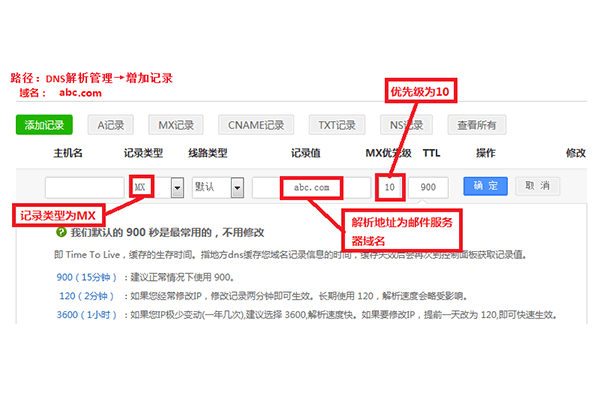Choose the 120（2分钟） TTL option
Viewport: 600px width, 400px height.
(x=82, y=295)
